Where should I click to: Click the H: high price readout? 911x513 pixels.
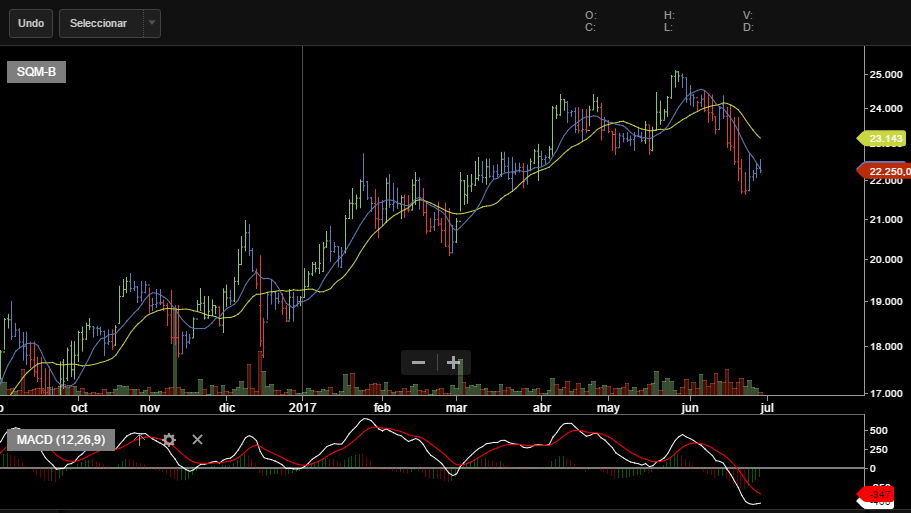[669, 15]
